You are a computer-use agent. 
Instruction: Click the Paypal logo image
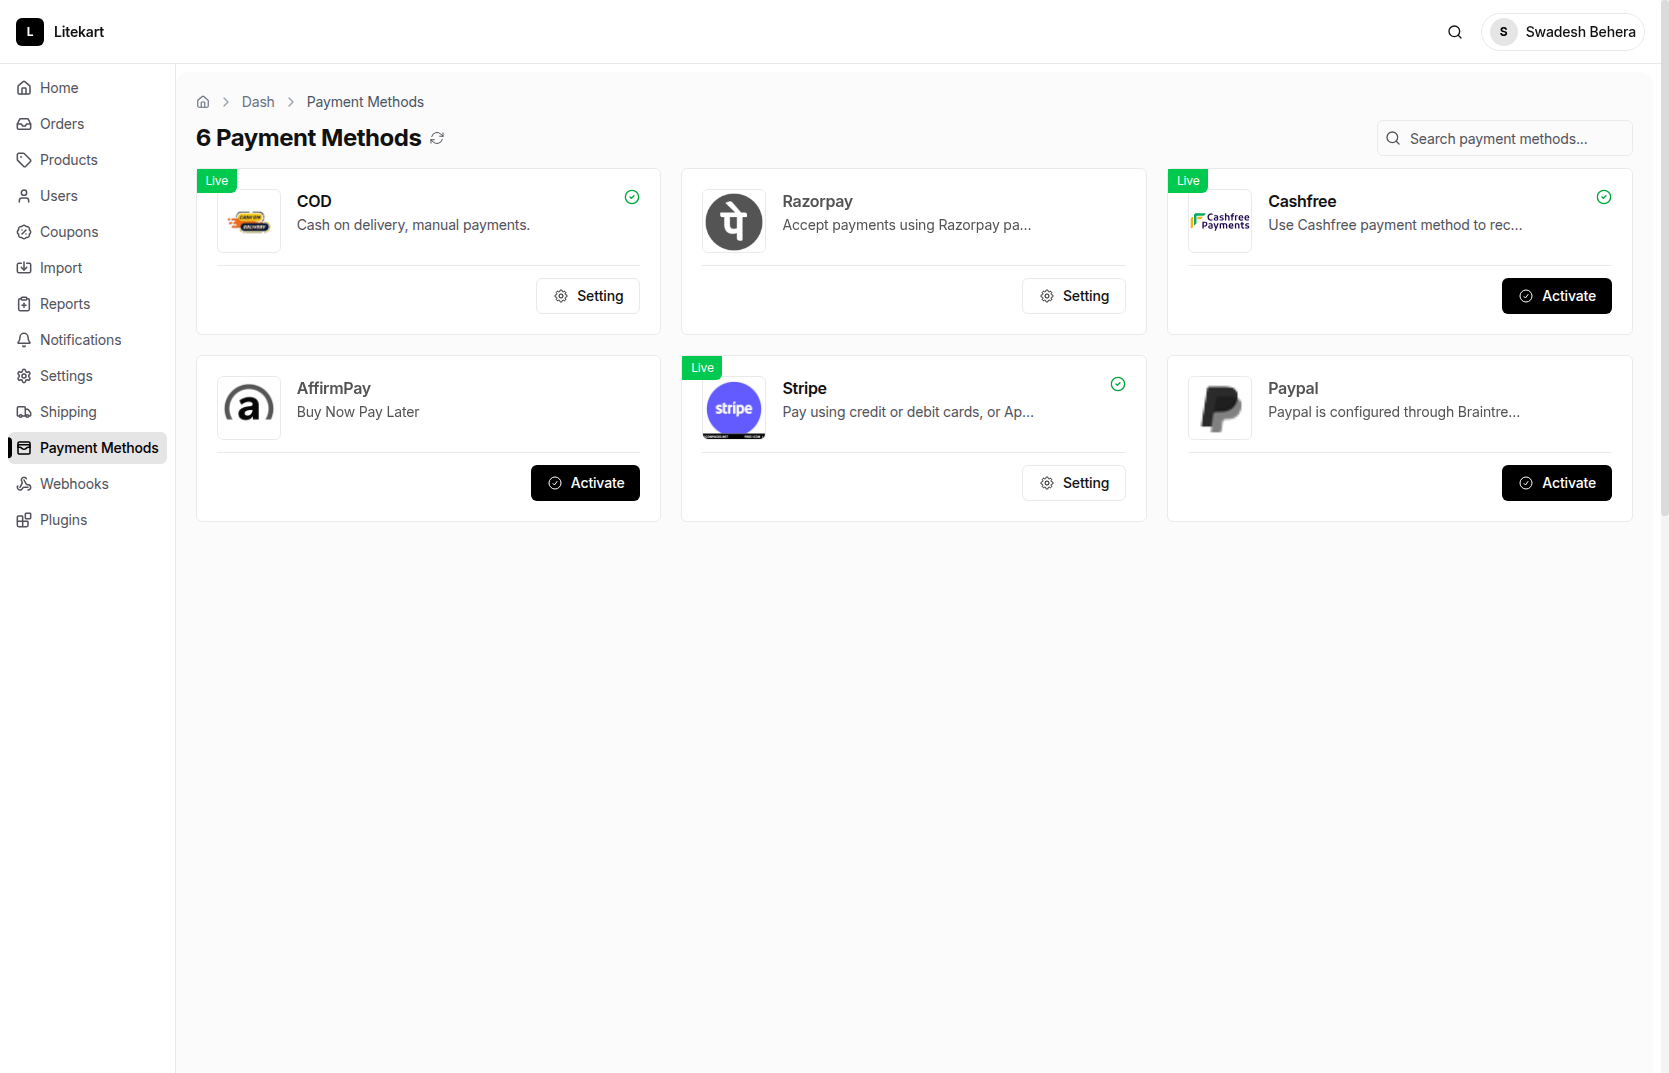coord(1220,408)
